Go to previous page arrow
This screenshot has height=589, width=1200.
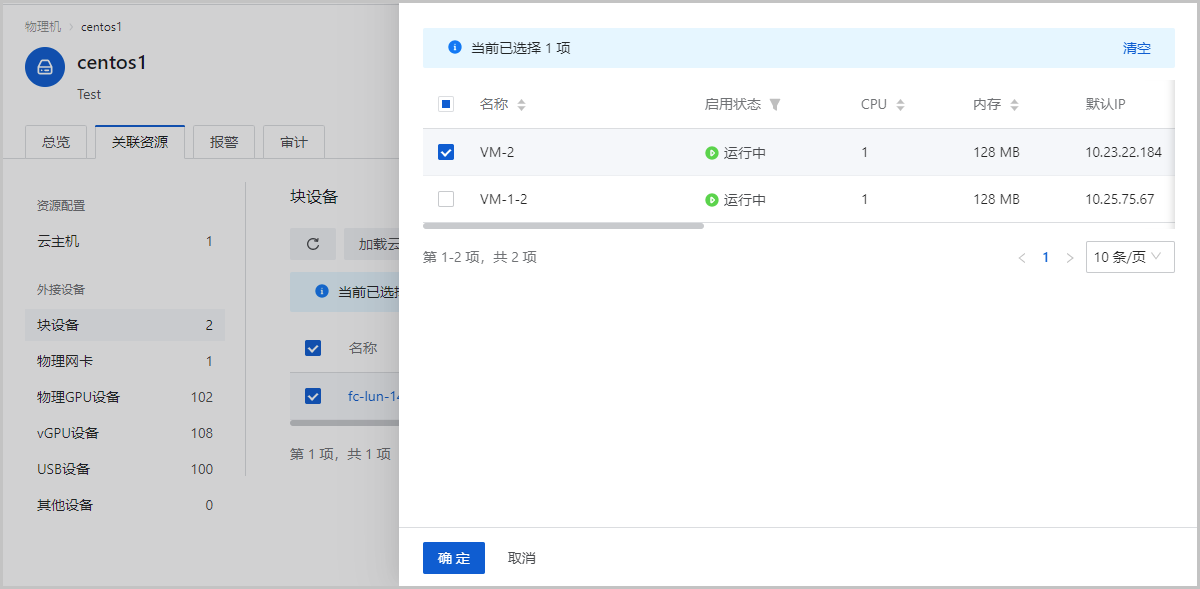point(1022,258)
